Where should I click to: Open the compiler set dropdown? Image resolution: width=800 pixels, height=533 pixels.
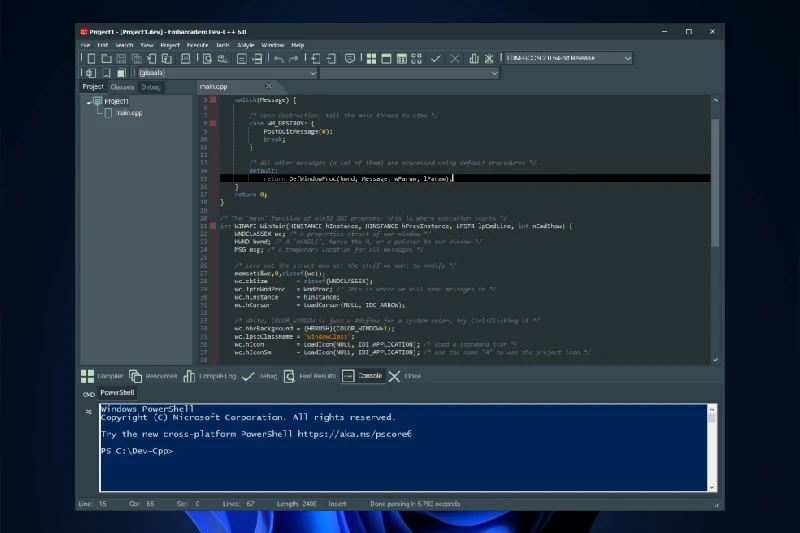point(628,58)
